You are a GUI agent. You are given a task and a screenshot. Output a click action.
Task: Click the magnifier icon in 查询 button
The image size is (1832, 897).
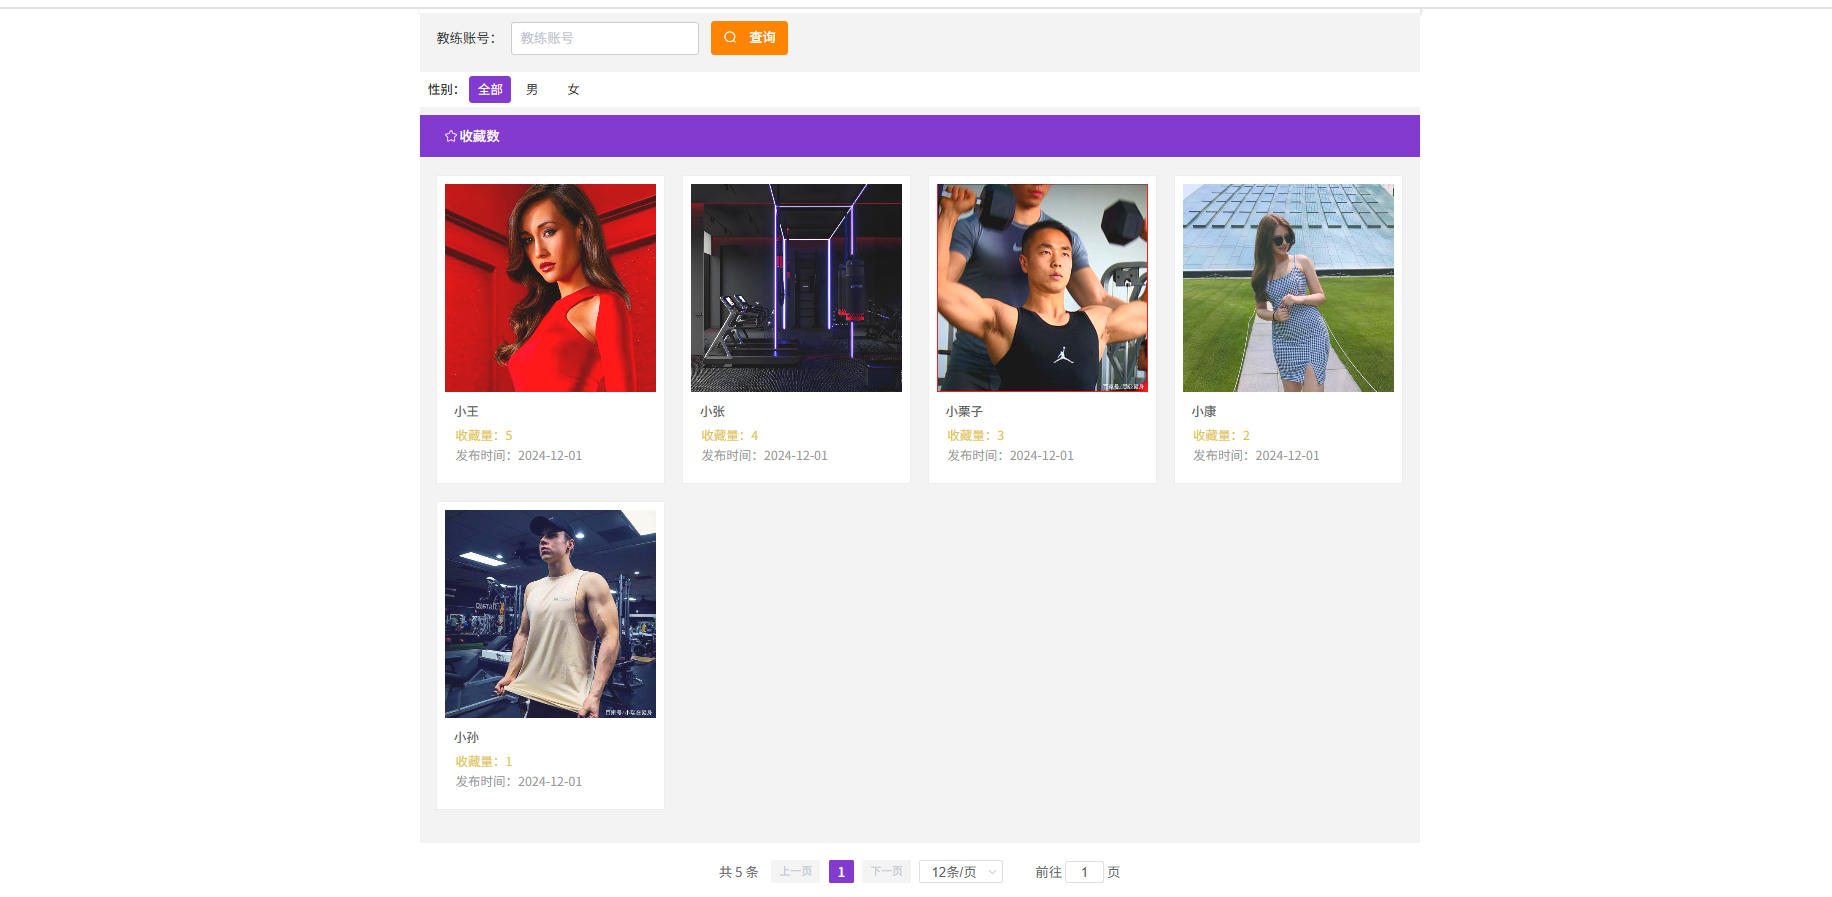[x=730, y=38]
